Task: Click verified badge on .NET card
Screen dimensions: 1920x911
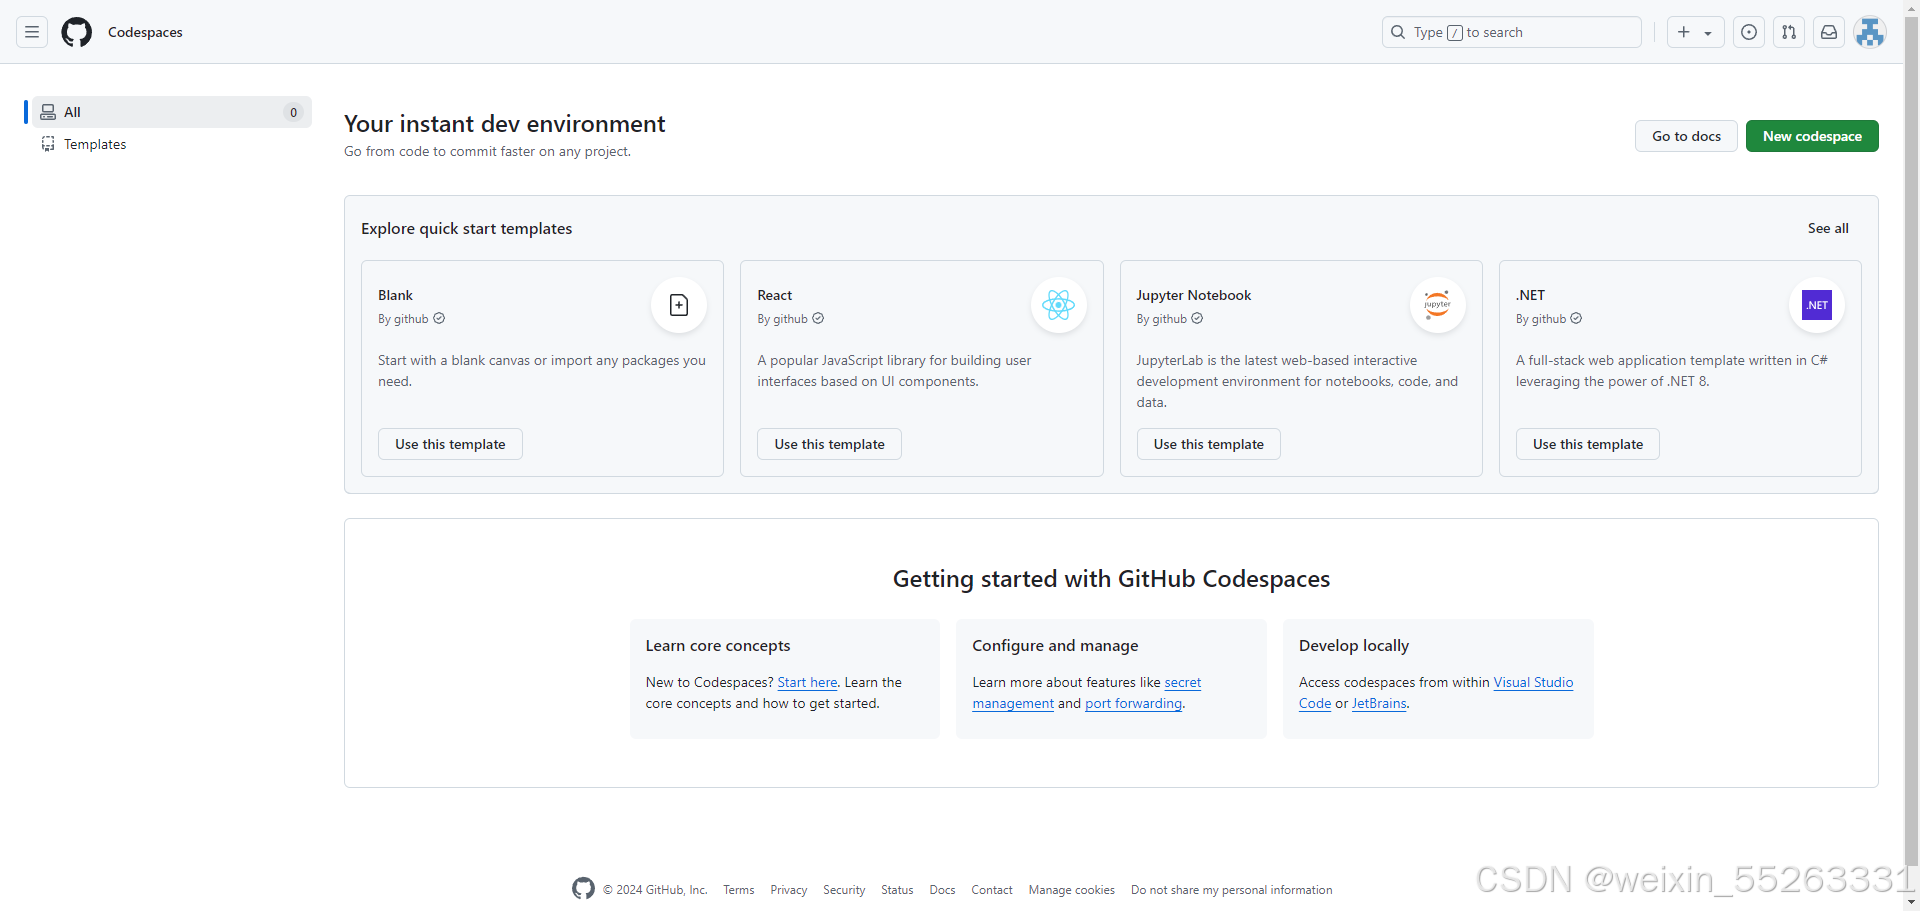Action: 1576,318
